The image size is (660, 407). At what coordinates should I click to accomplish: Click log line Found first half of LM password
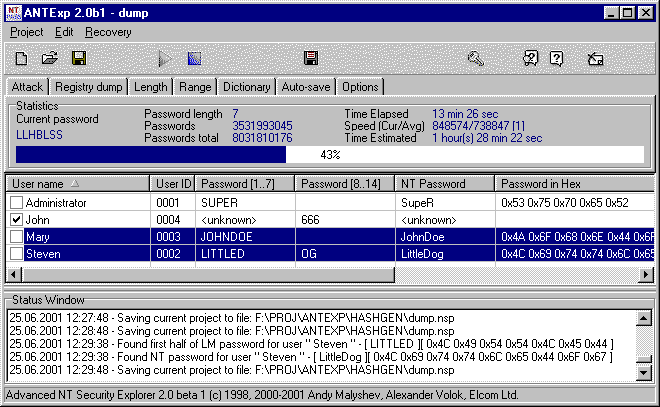coord(311,344)
